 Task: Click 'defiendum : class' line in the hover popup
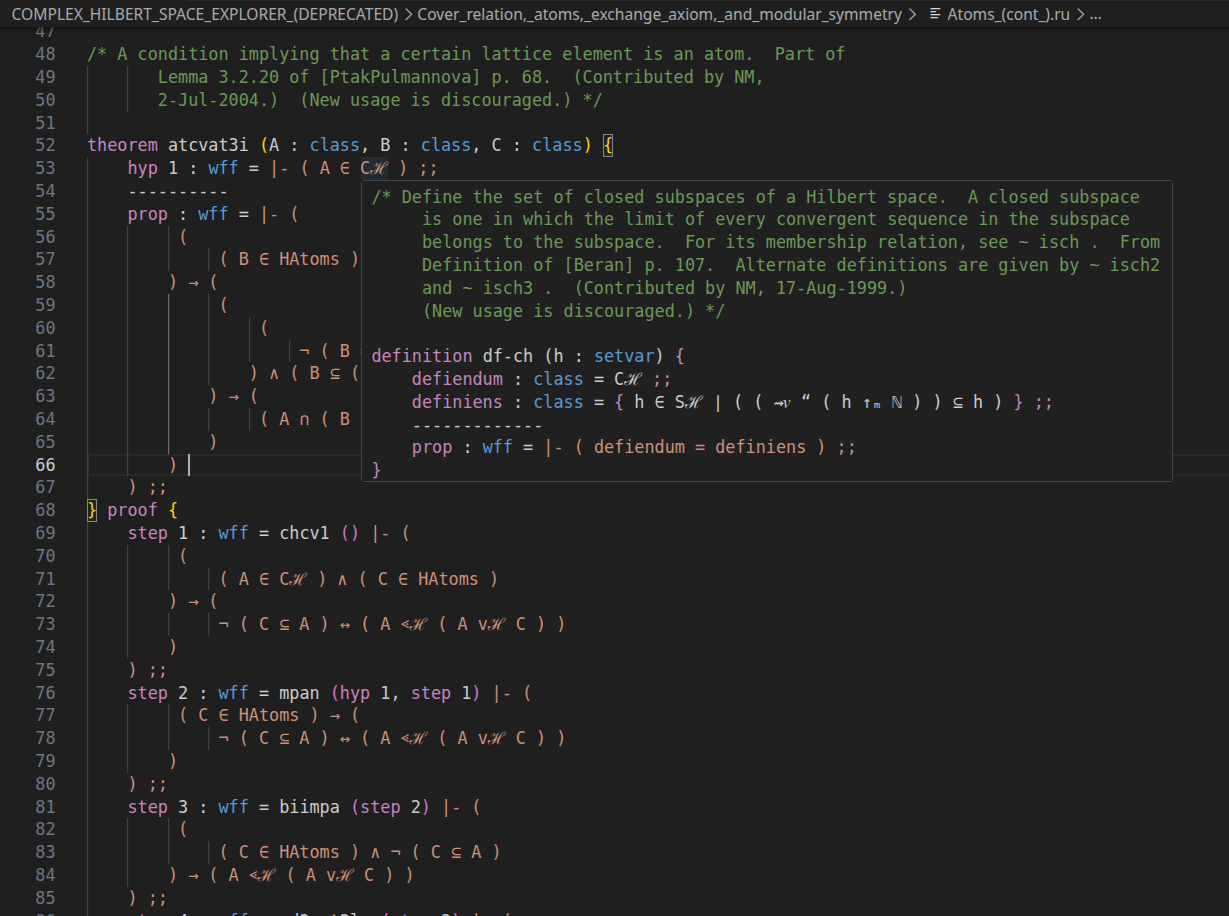pos(542,379)
